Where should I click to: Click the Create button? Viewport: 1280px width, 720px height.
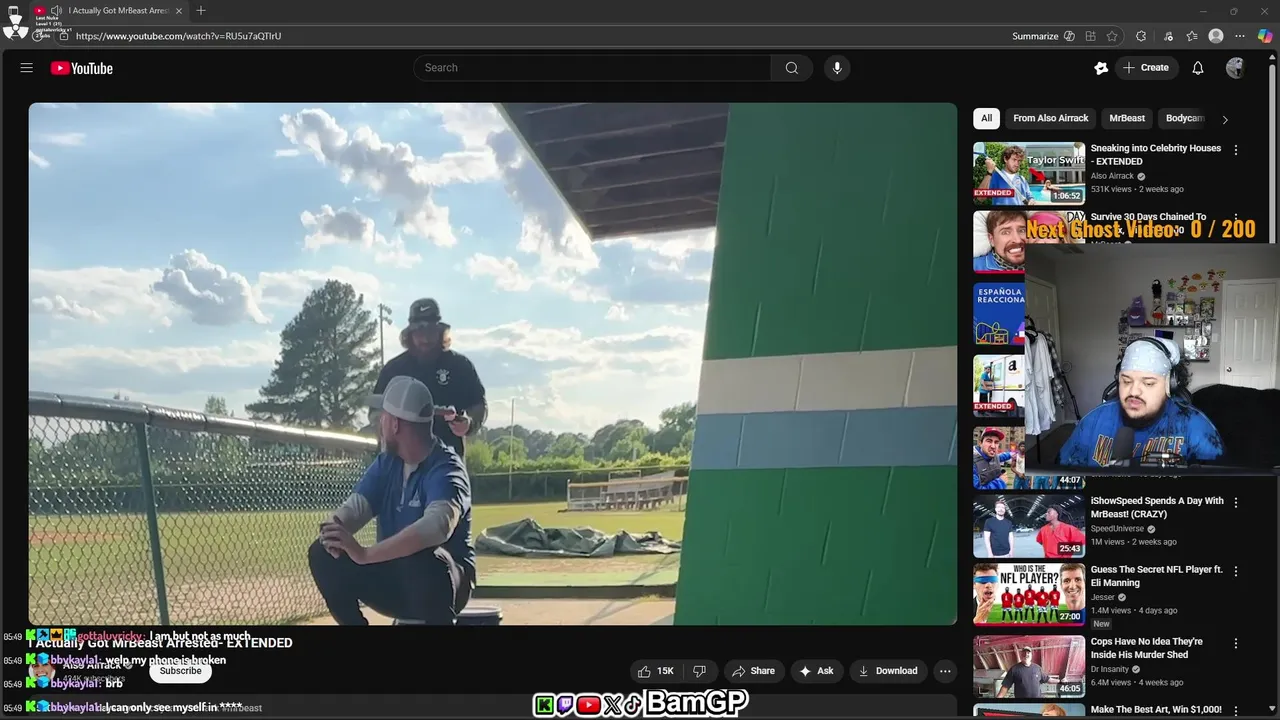1146,68
